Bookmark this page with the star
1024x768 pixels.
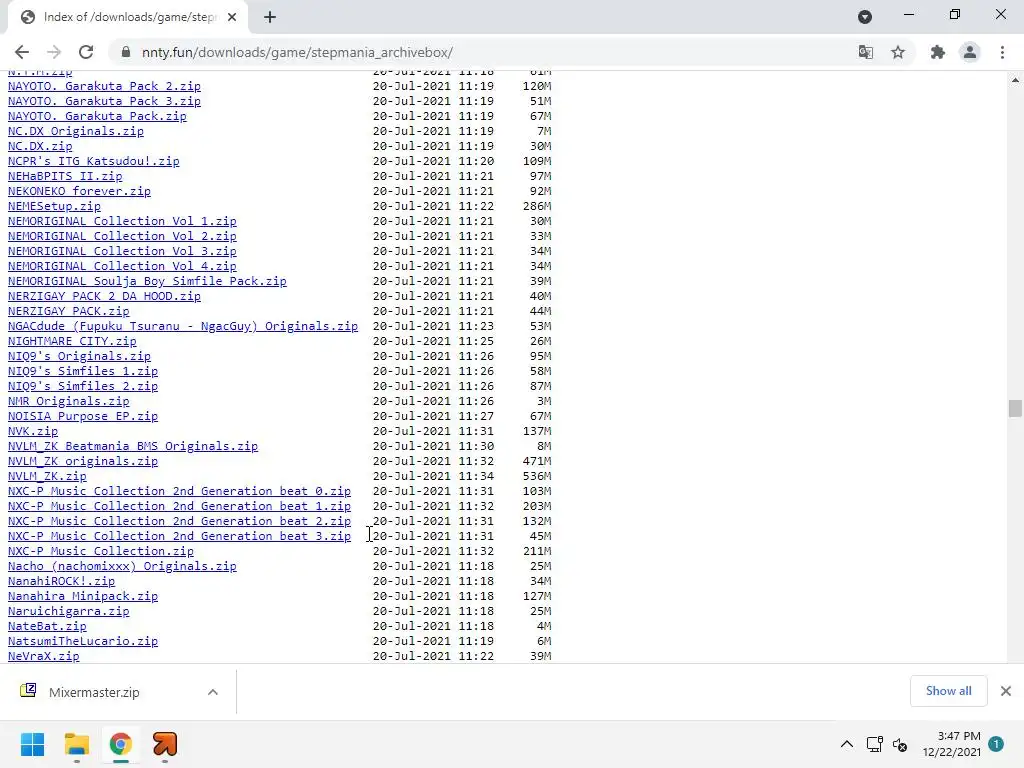coord(898,52)
